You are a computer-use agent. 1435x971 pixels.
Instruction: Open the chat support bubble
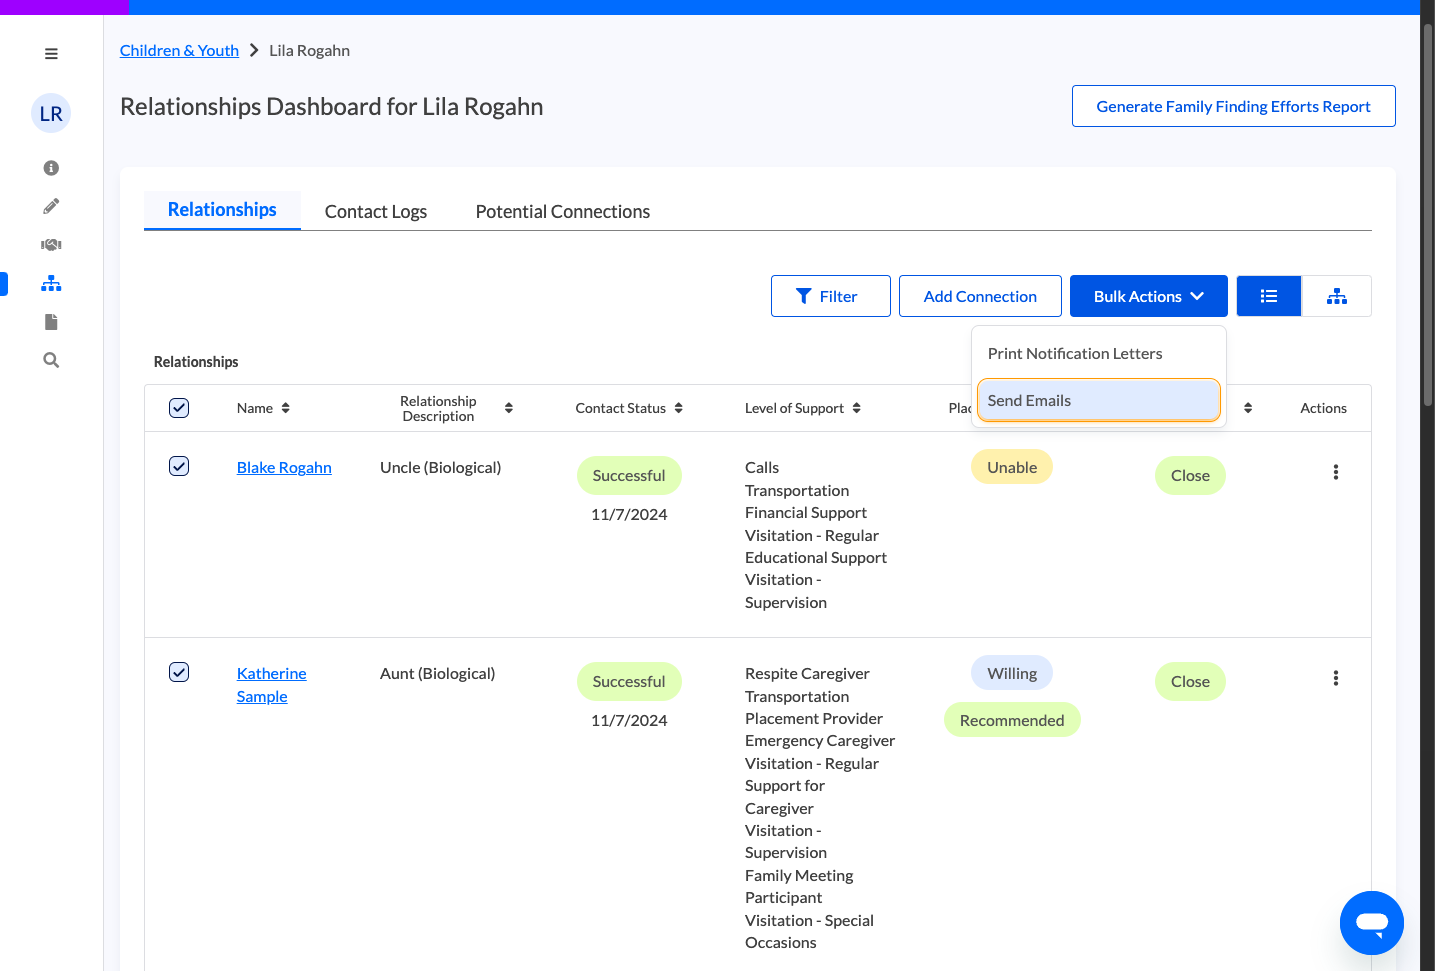point(1372,923)
